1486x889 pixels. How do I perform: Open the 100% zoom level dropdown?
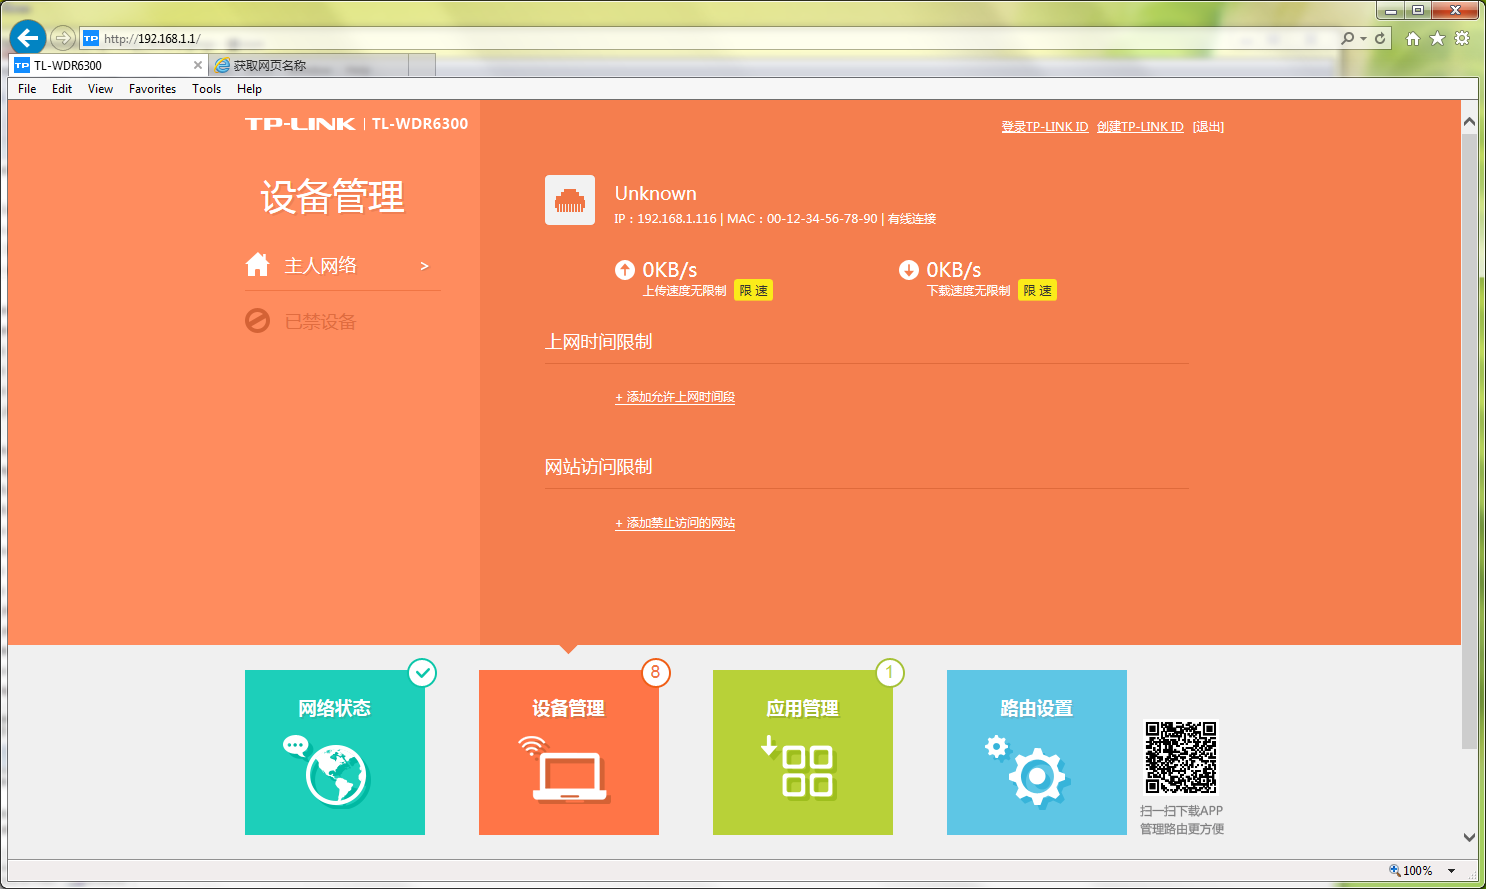1452,871
